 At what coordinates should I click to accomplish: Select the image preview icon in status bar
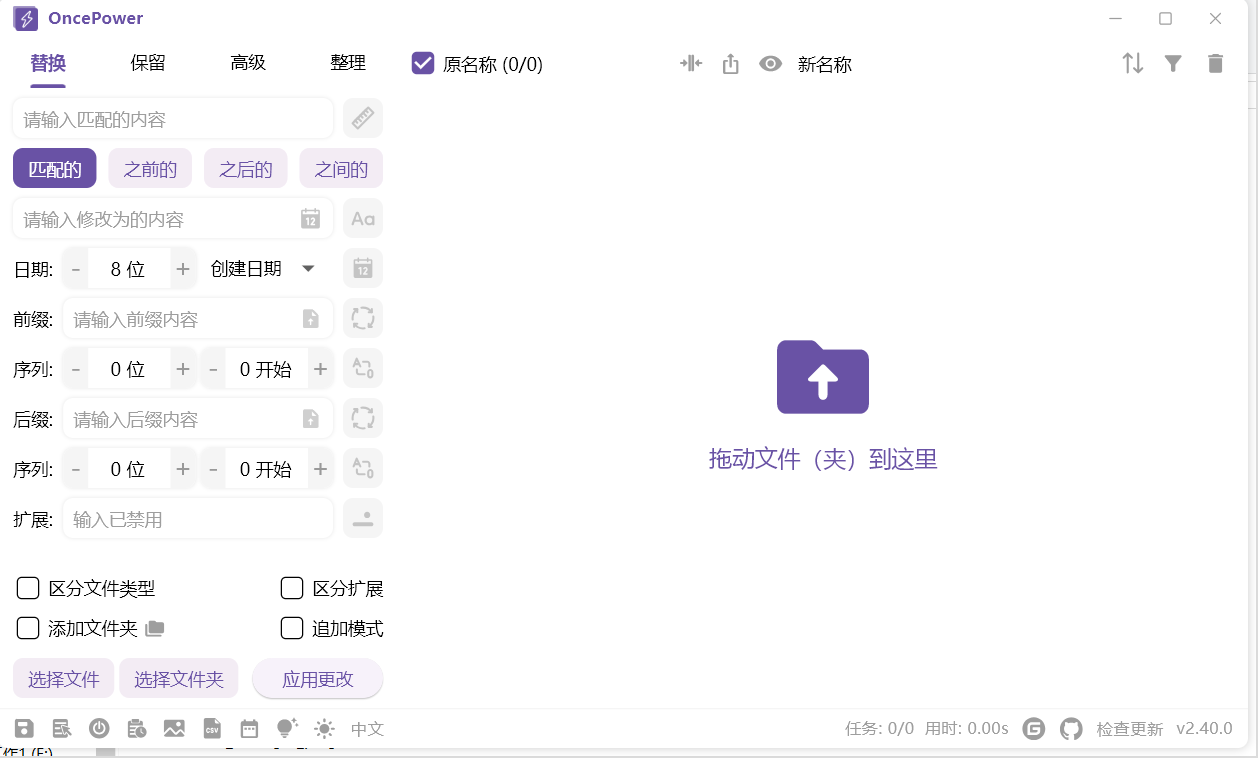174,728
